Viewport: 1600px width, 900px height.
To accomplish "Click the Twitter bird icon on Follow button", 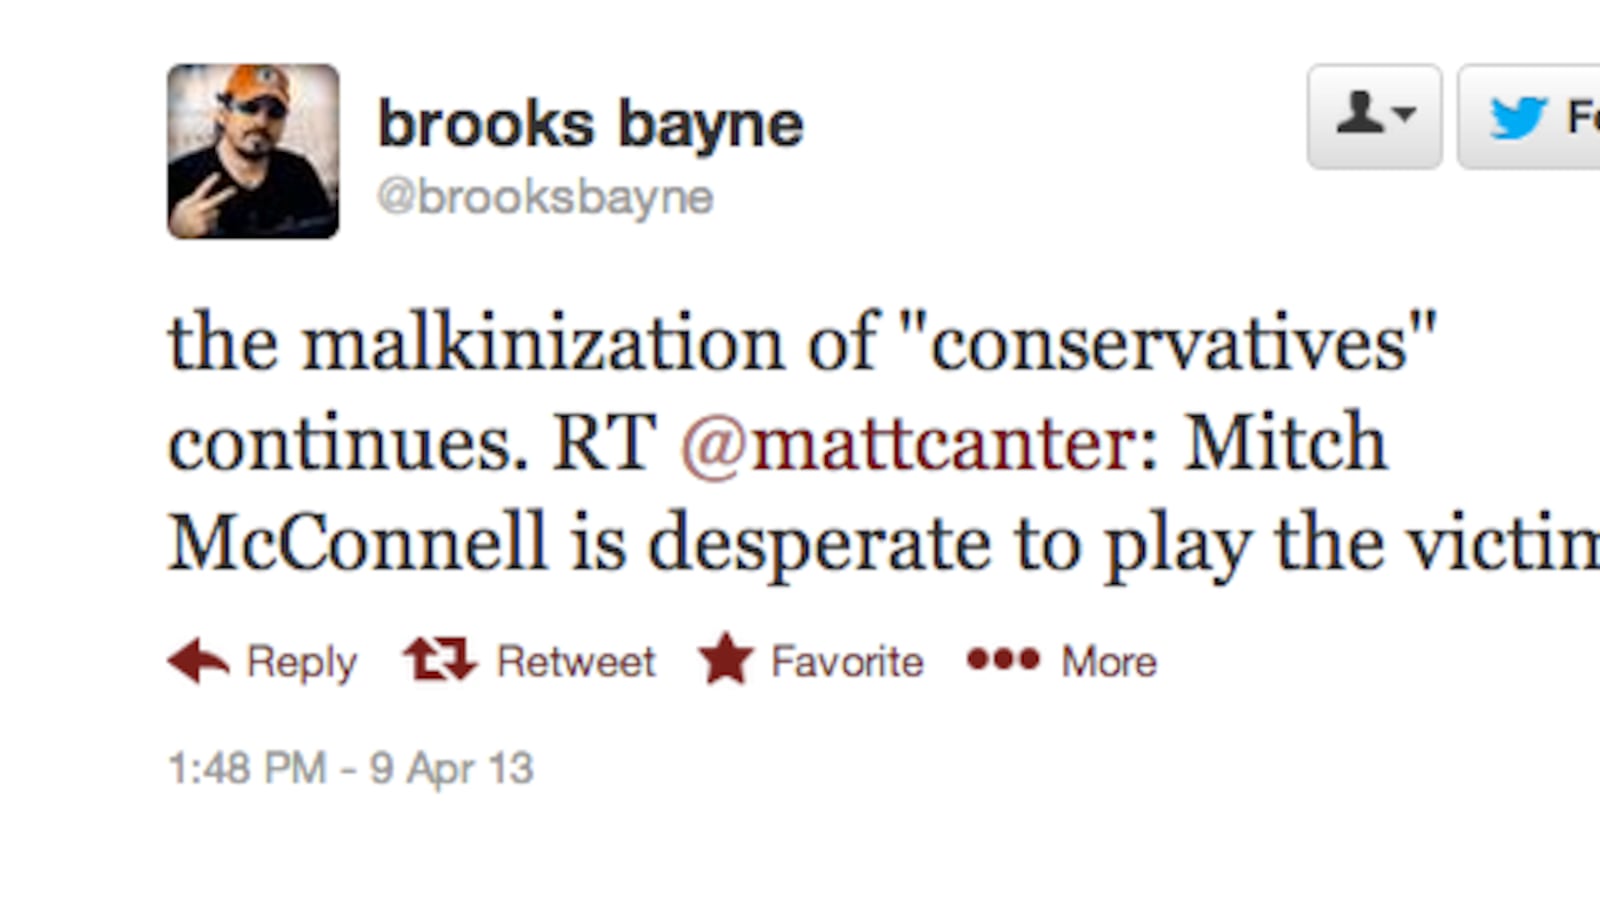I will click(x=1521, y=117).
